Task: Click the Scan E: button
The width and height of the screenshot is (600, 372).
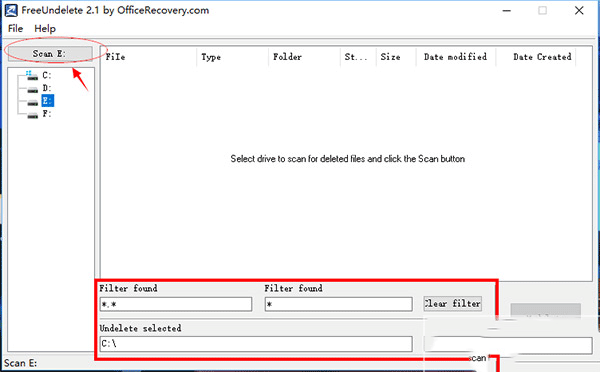Action: 50,54
